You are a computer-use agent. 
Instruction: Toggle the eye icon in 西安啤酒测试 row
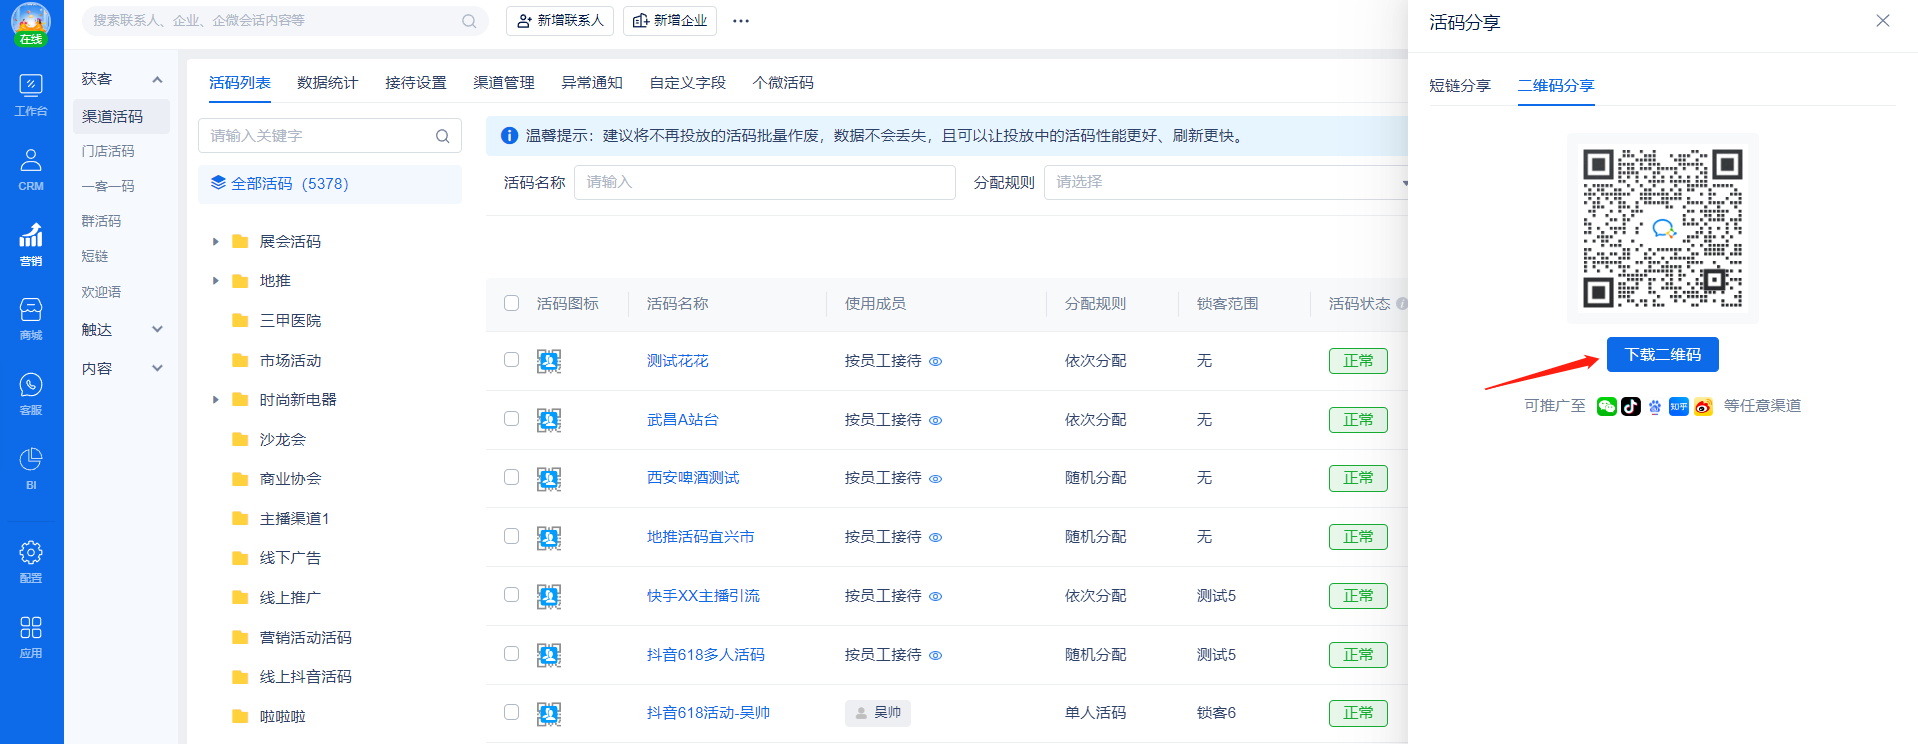pyautogui.click(x=936, y=479)
